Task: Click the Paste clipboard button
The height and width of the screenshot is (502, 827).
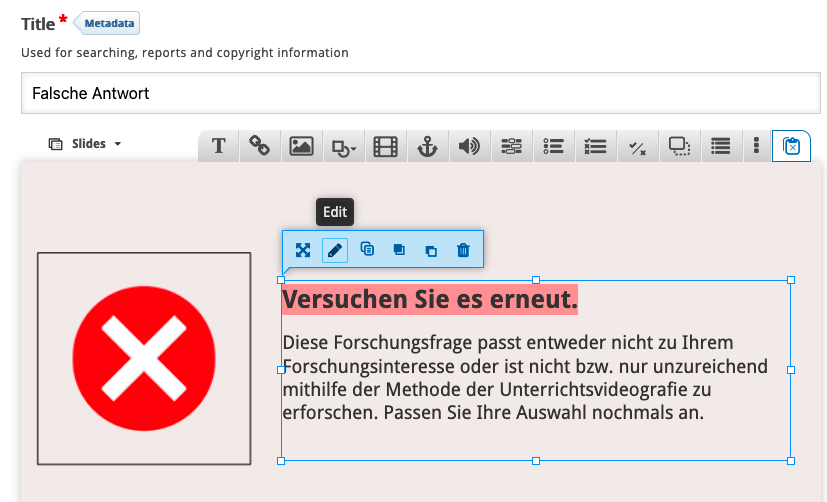Action: tap(791, 146)
